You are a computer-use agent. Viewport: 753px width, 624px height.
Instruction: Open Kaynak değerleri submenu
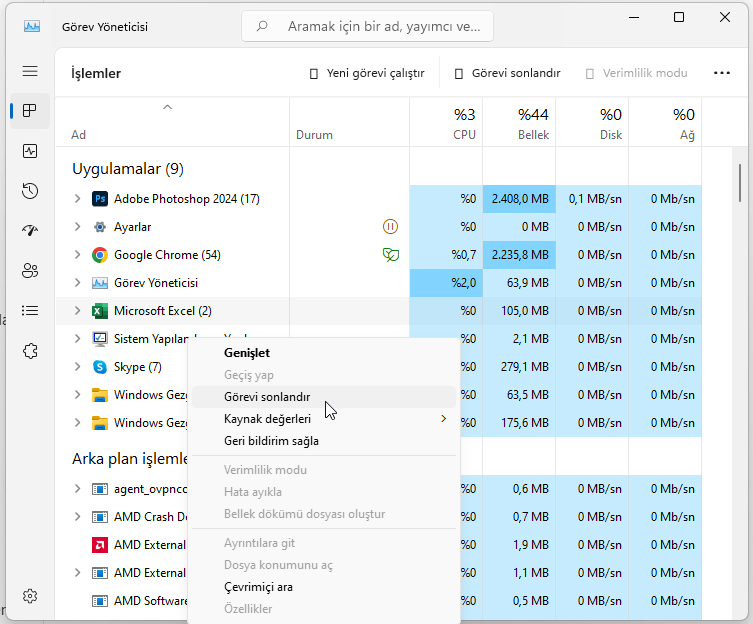[324, 419]
